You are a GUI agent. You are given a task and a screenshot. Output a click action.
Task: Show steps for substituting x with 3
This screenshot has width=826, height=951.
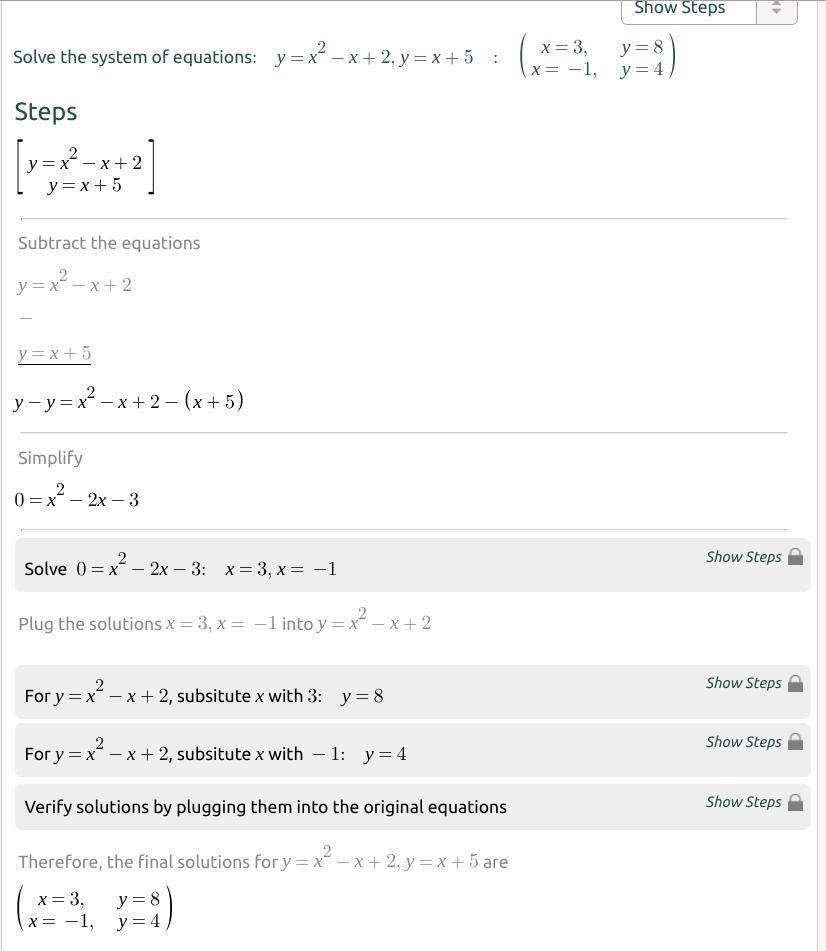click(744, 684)
